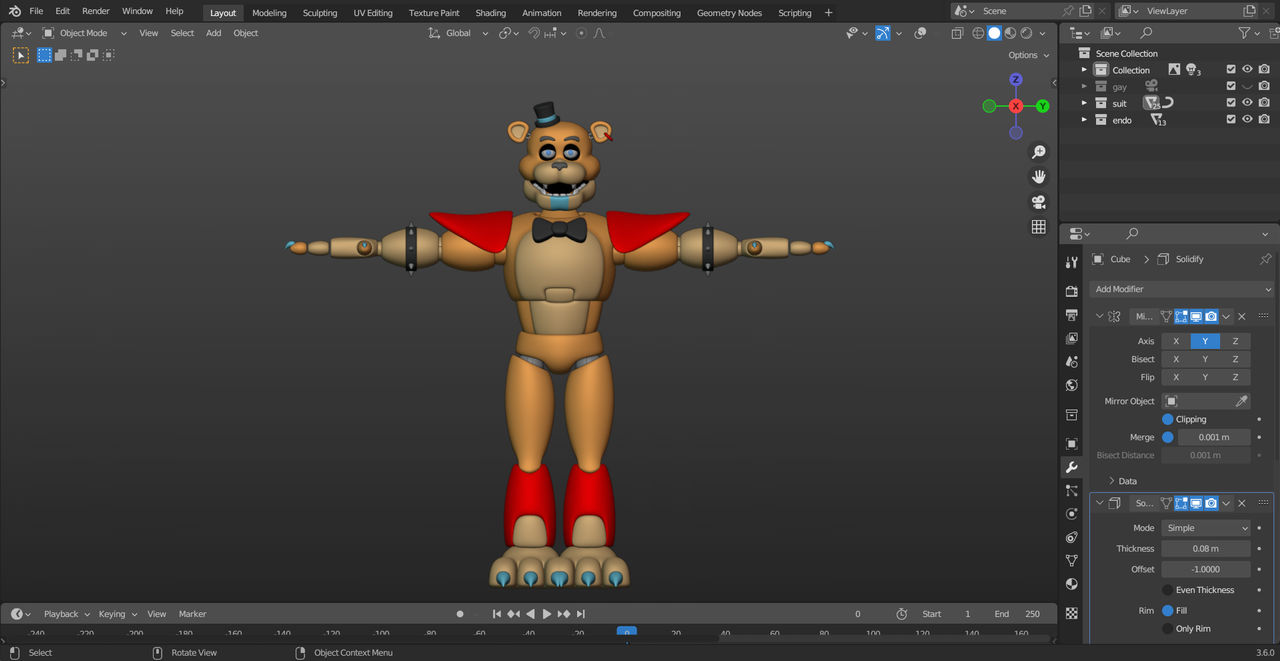The width and height of the screenshot is (1280, 661).
Task: Pick mirror object with the eyedropper
Action: coord(1241,401)
